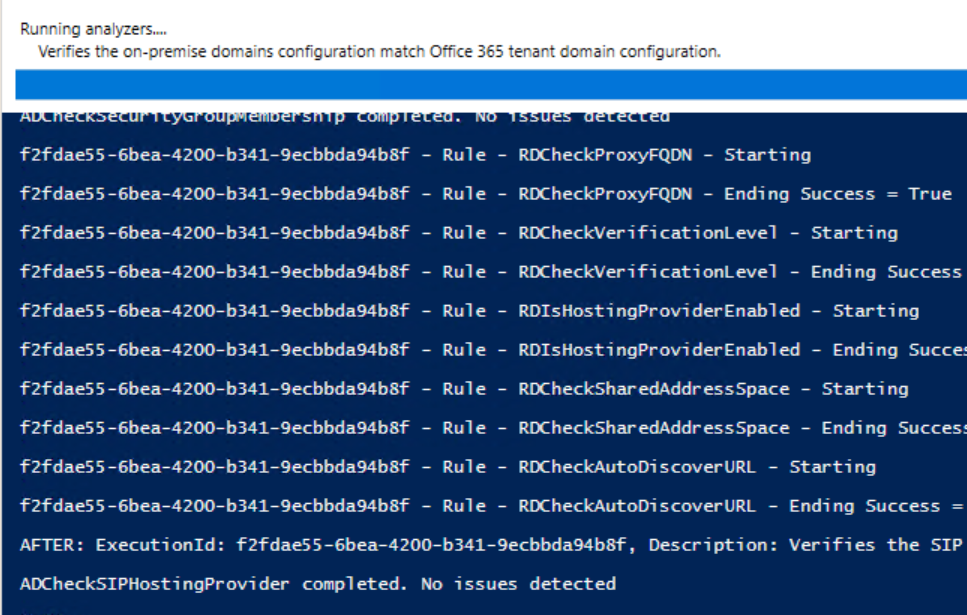
Task: Click "True" on the RDCheckProxyFQDN Ending line
Action: click(929, 194)
